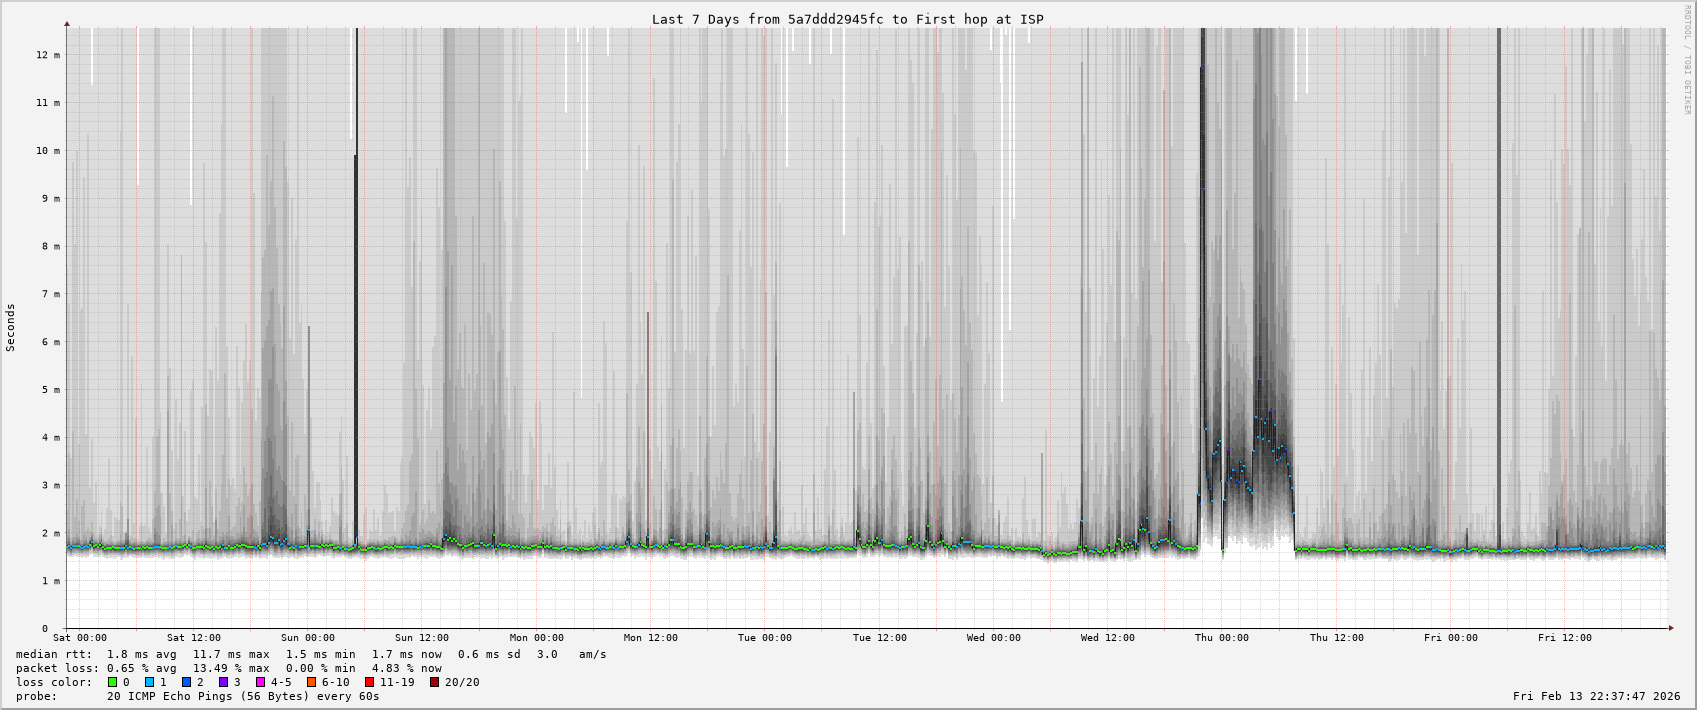Click the green 0 loss color swatch

tap(112, 682)
